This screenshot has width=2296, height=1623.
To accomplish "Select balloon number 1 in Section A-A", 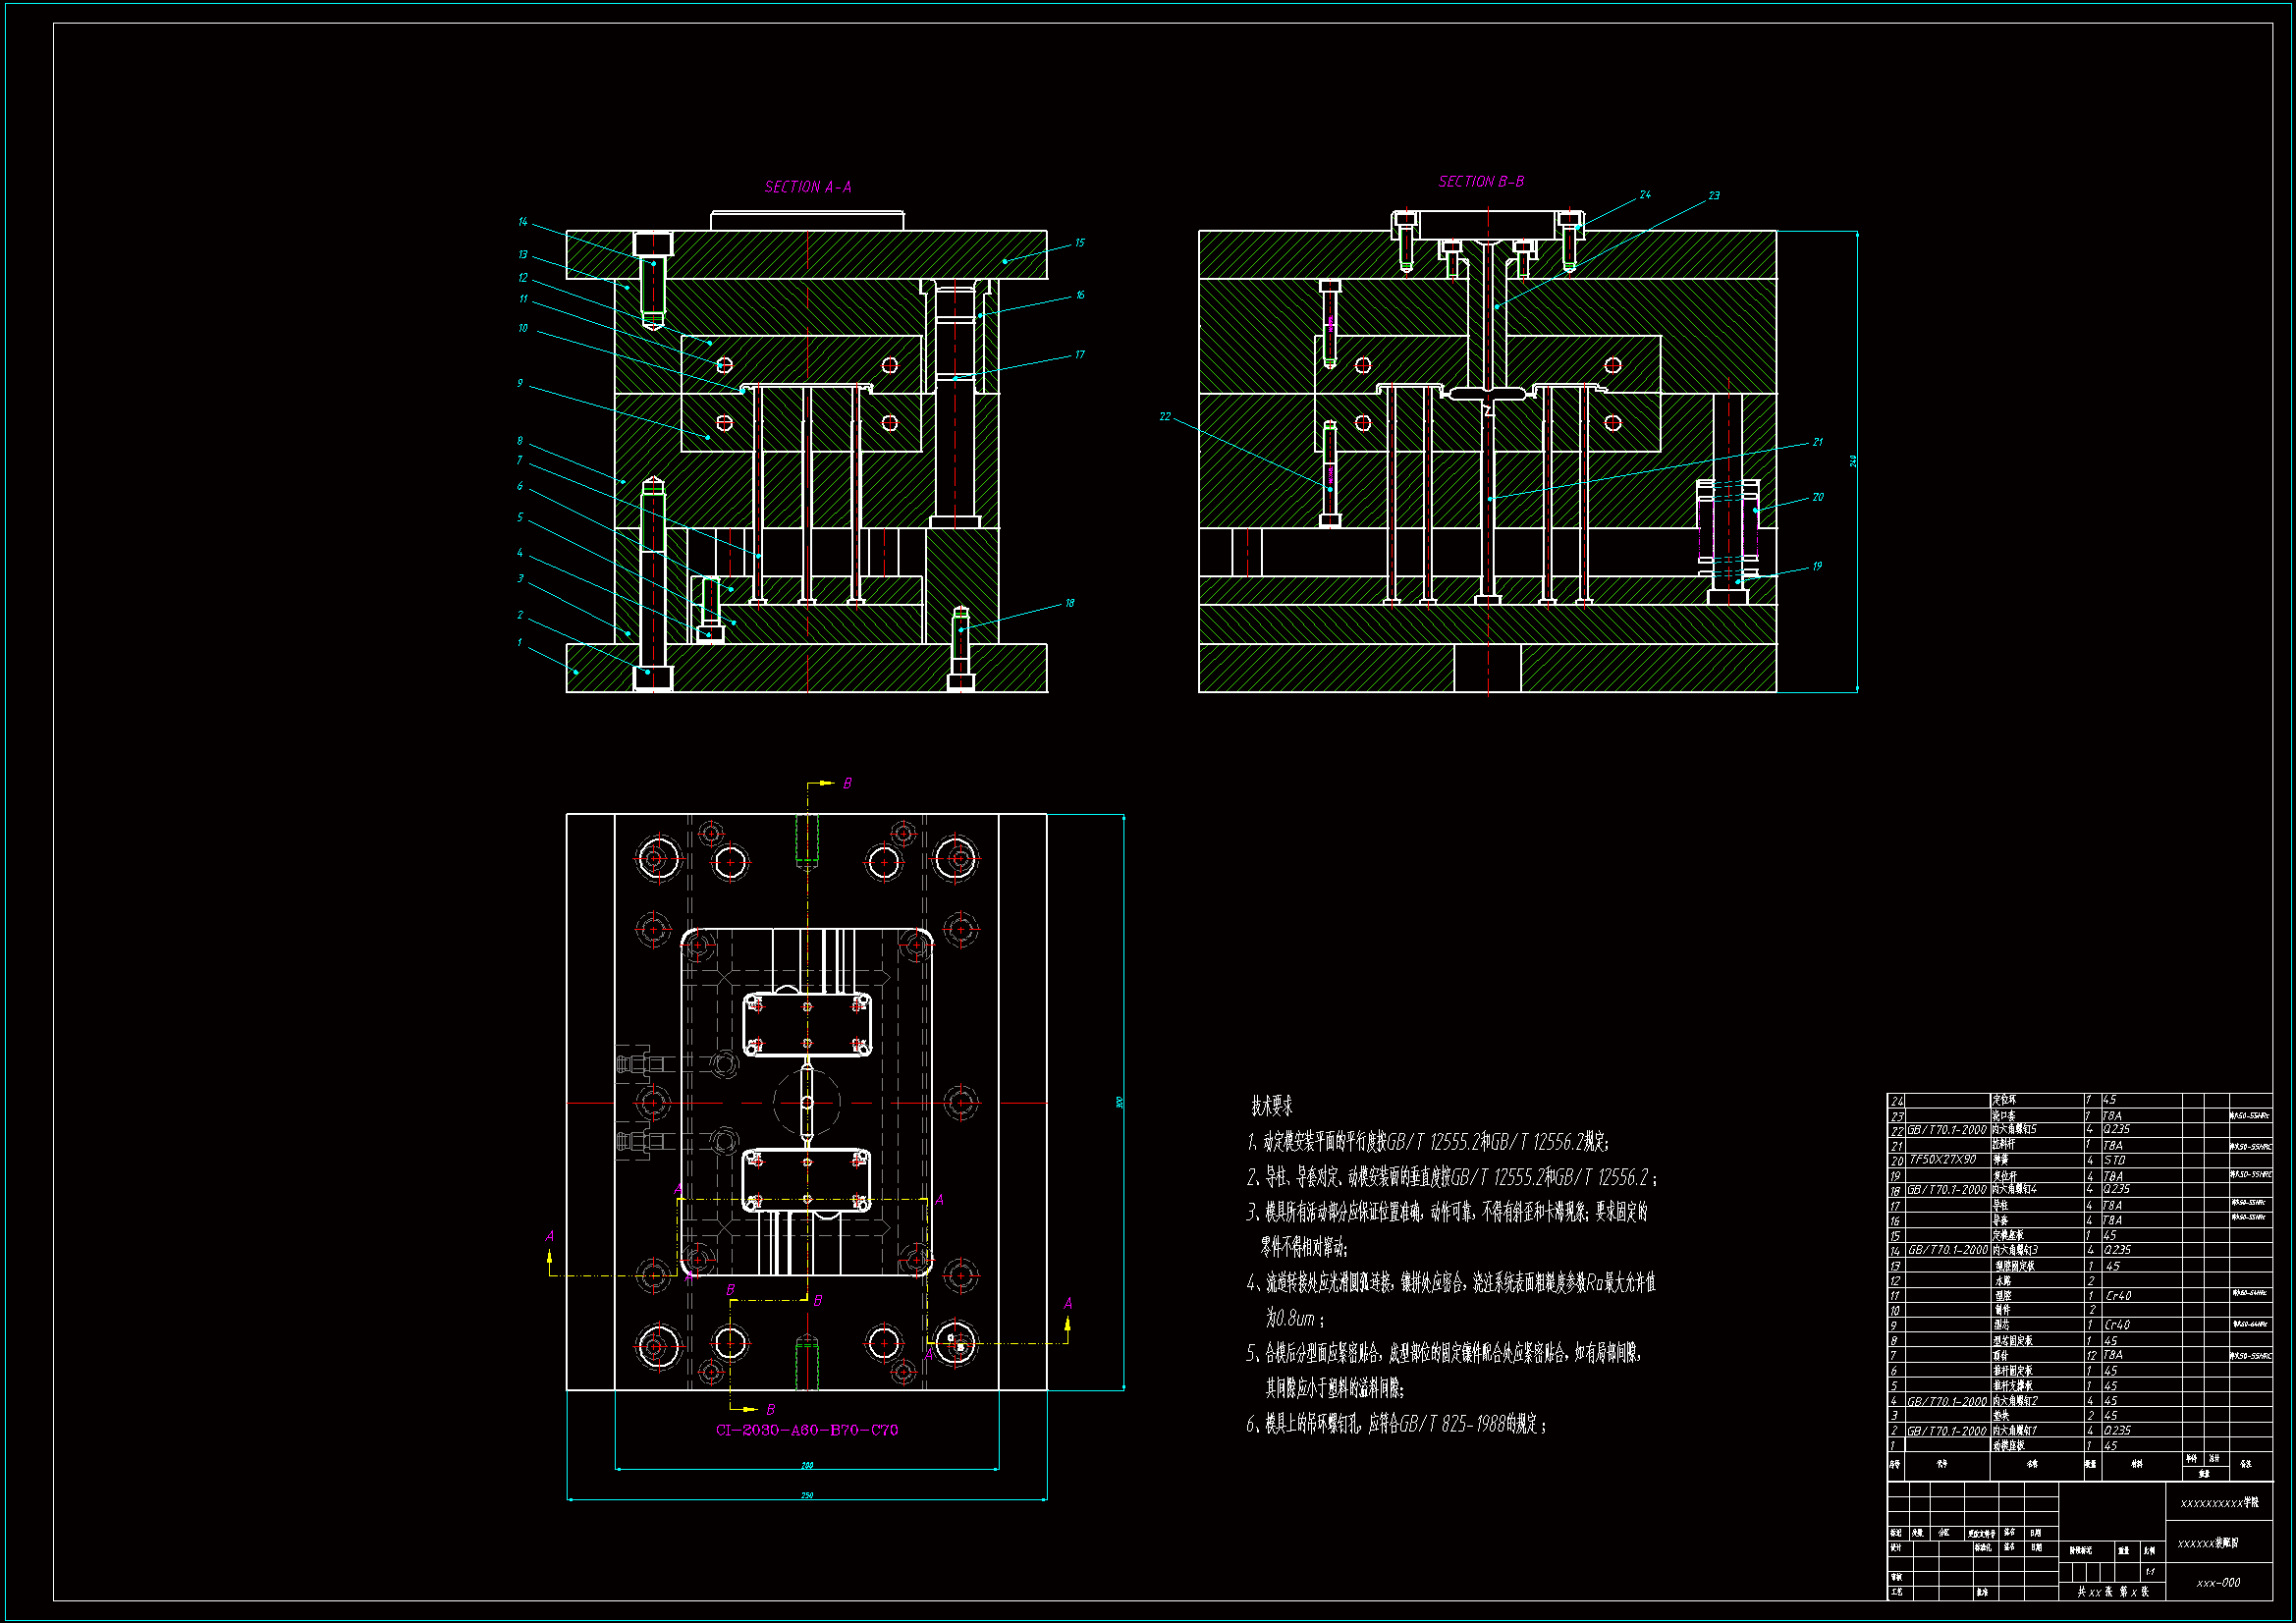I will click(x=519, y=642).
